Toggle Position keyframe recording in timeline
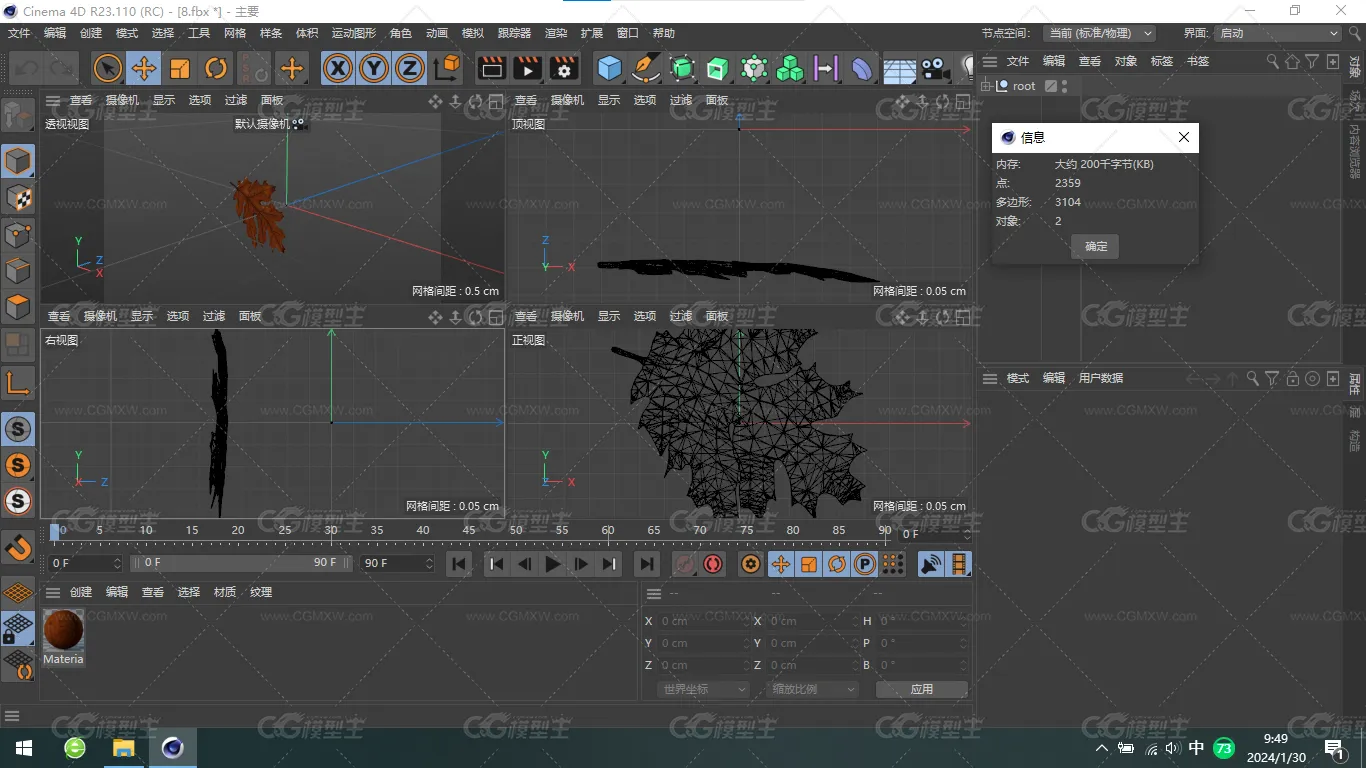 click(x=780, y=564)
